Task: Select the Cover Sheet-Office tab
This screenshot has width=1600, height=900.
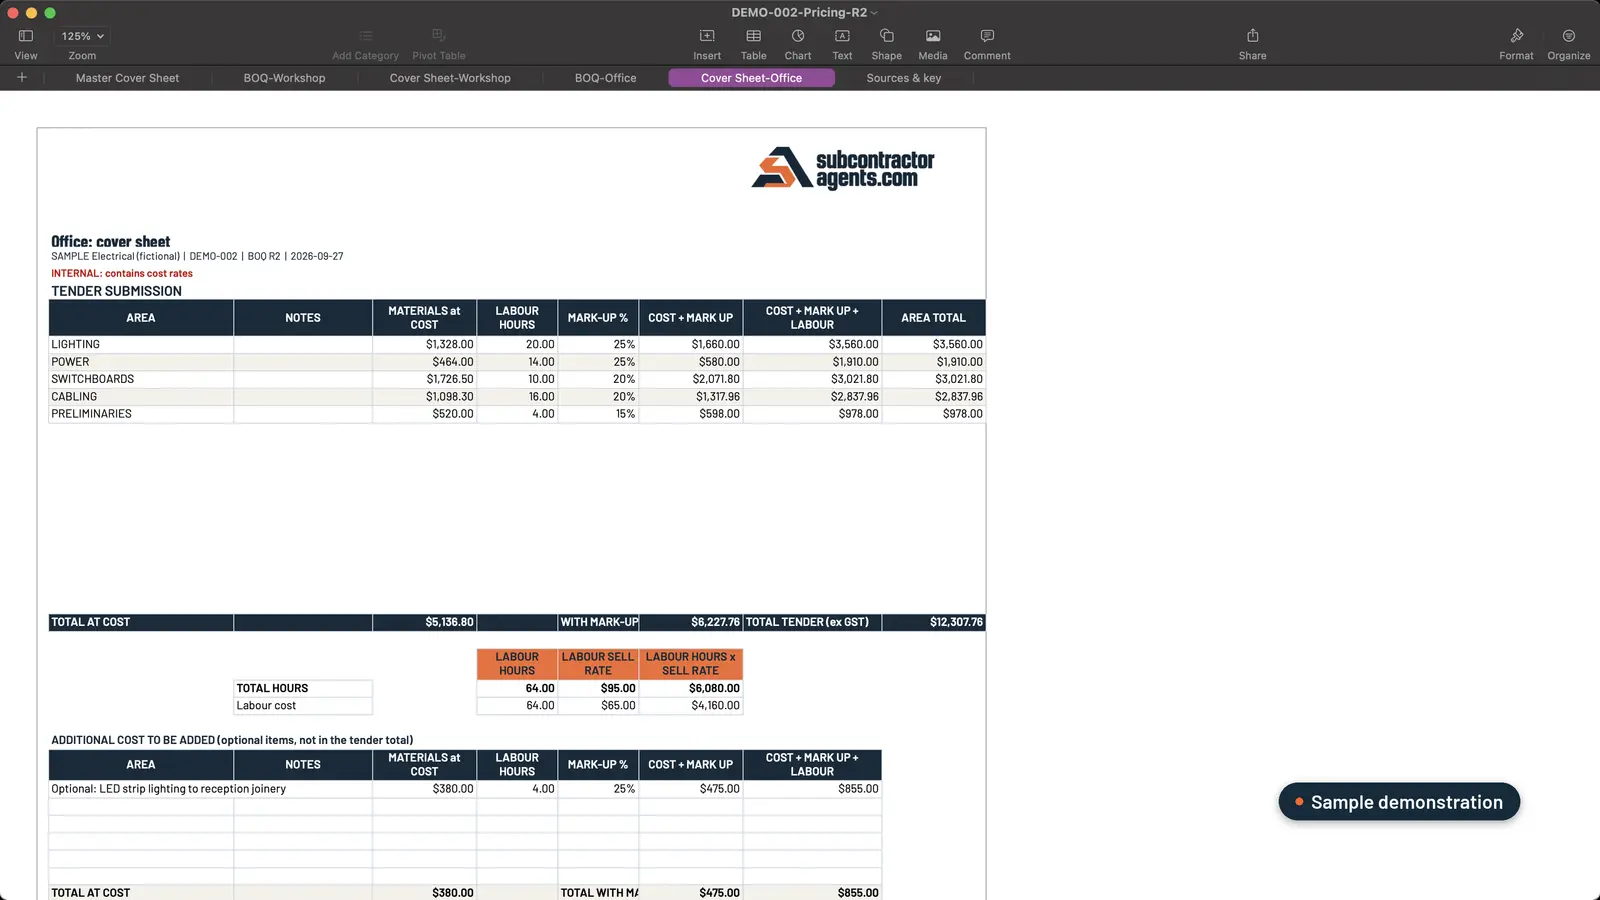Action: tap(751, 78)
